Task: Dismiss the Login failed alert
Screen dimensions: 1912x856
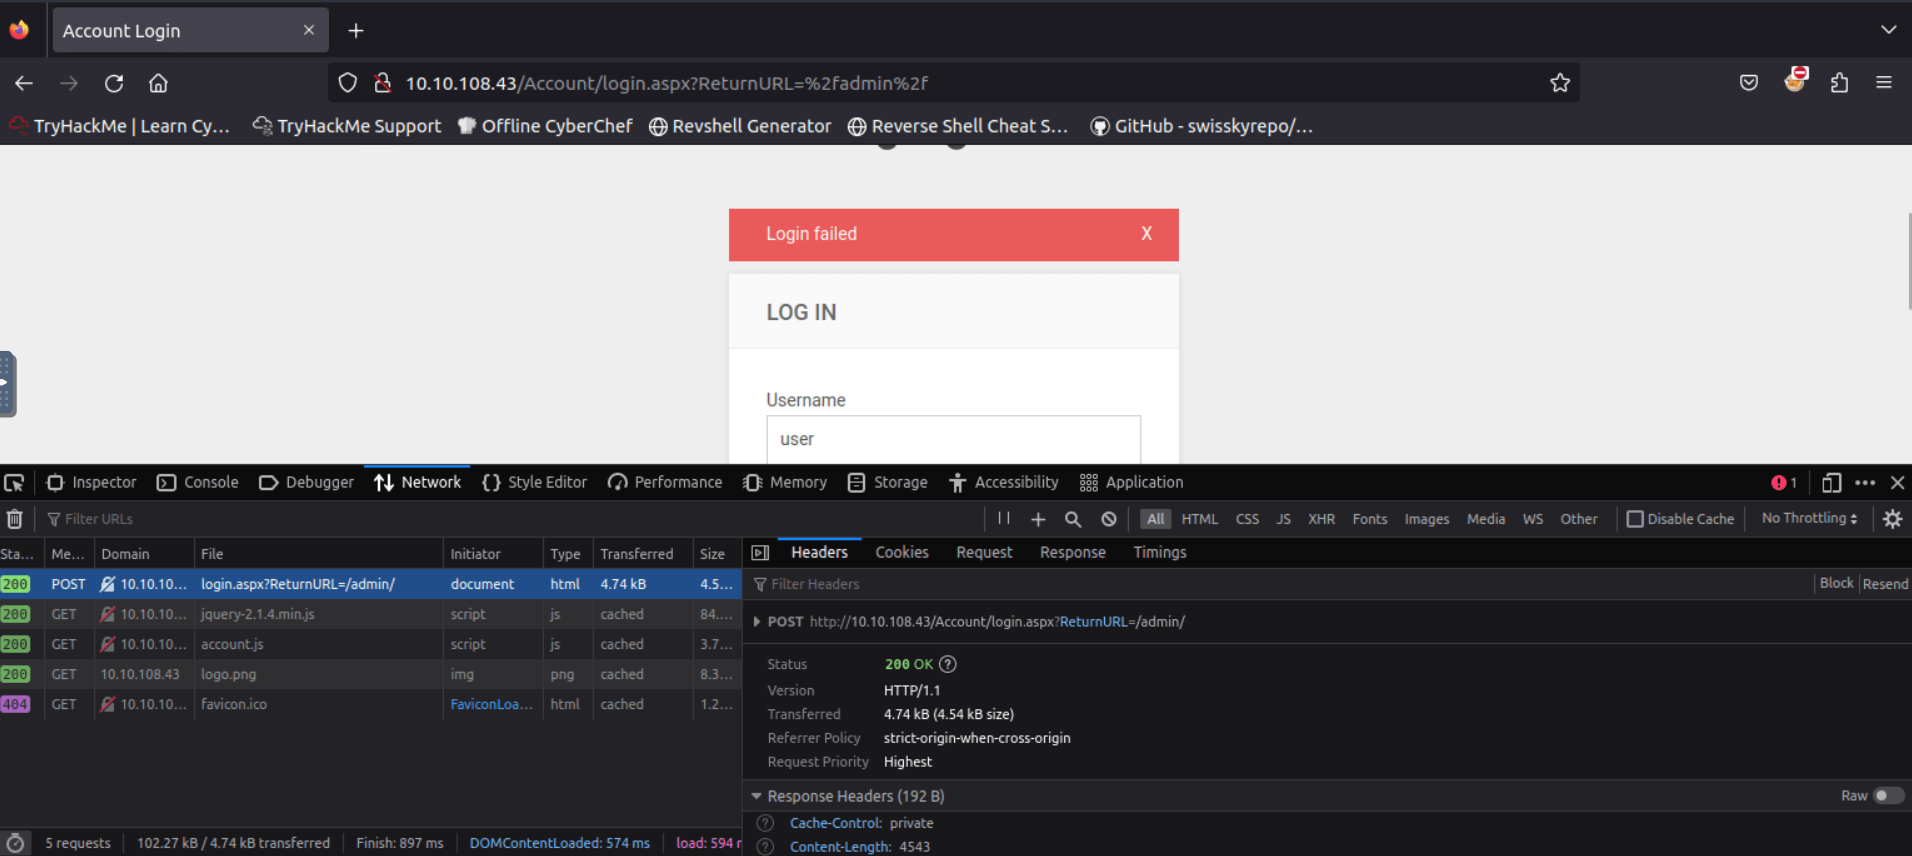Action: [x=1146, y=234]
